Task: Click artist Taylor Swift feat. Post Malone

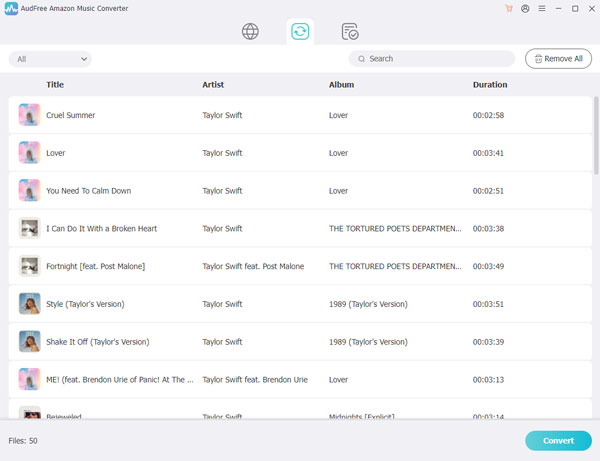Action: [x=253, y=266]
